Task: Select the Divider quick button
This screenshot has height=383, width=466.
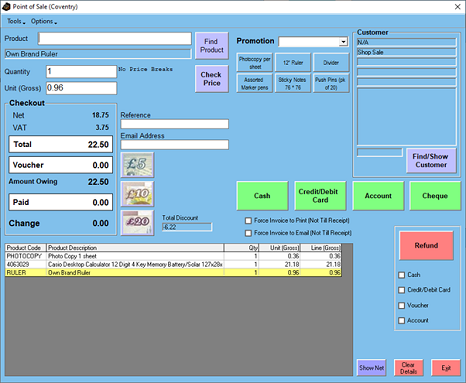Action: coord(331,63)
